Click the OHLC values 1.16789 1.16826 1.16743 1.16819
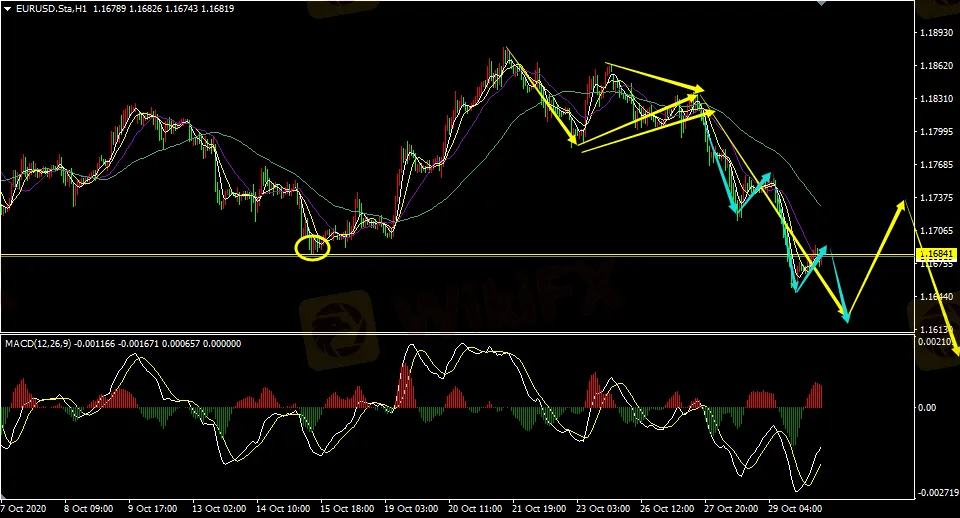 163,9
